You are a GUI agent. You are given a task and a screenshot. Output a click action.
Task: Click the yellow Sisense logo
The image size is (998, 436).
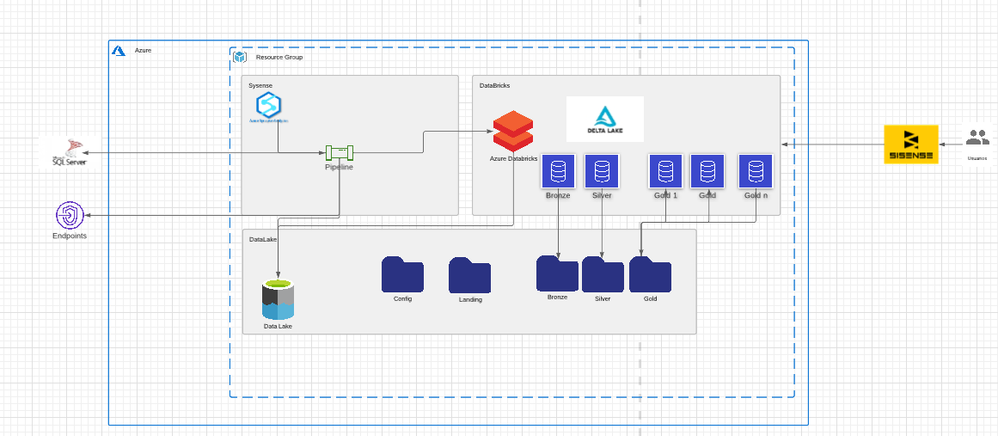[911, 144]
